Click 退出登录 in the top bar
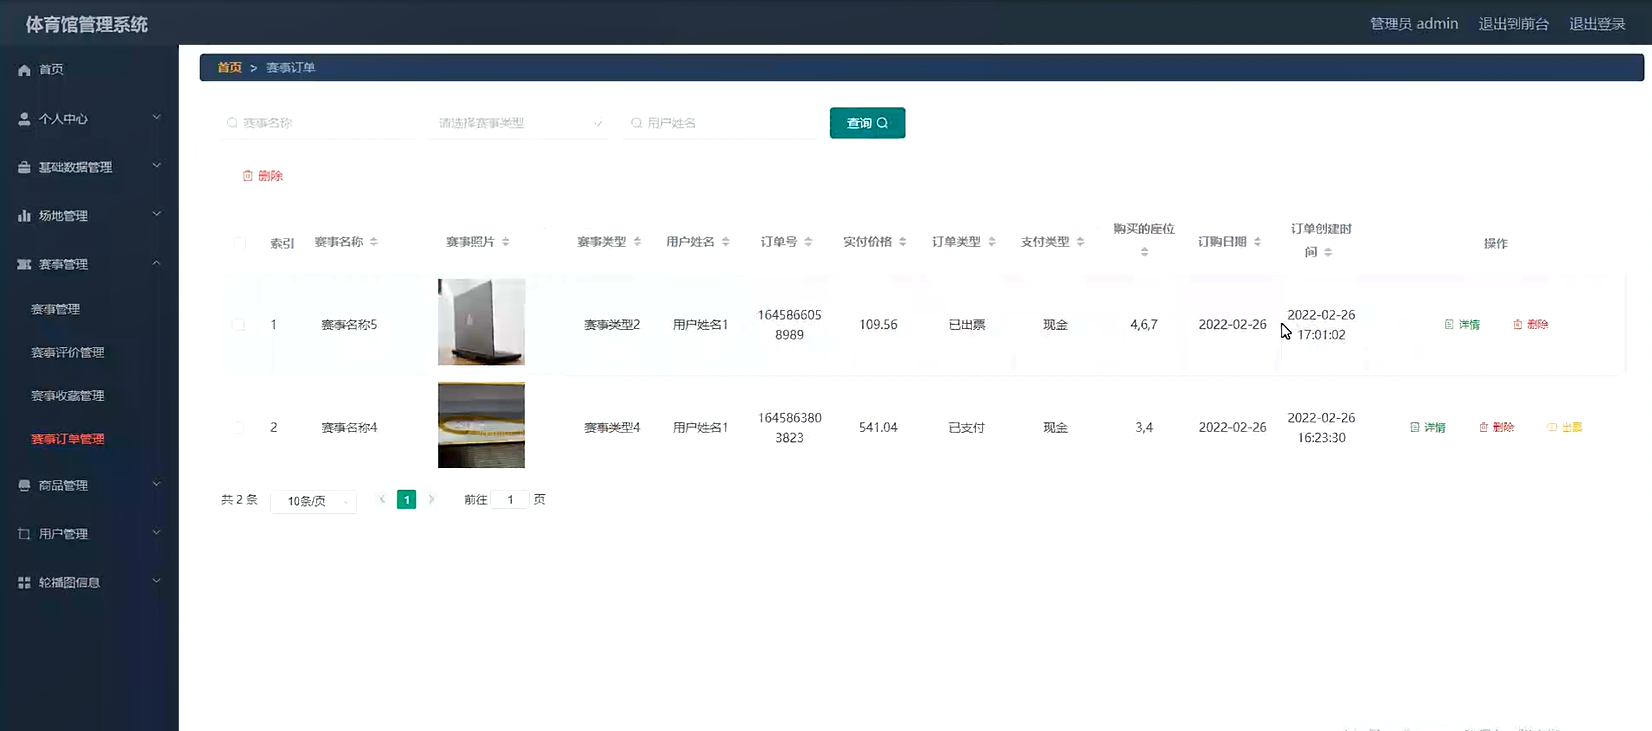 coord(1596,24)
